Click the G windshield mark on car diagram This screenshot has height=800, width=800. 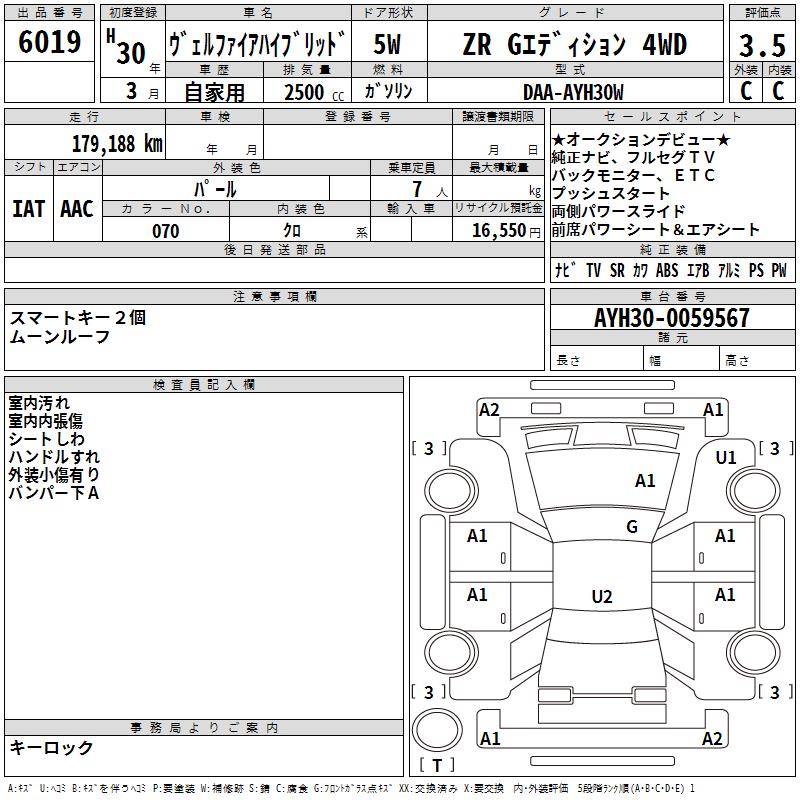point(631,527)
